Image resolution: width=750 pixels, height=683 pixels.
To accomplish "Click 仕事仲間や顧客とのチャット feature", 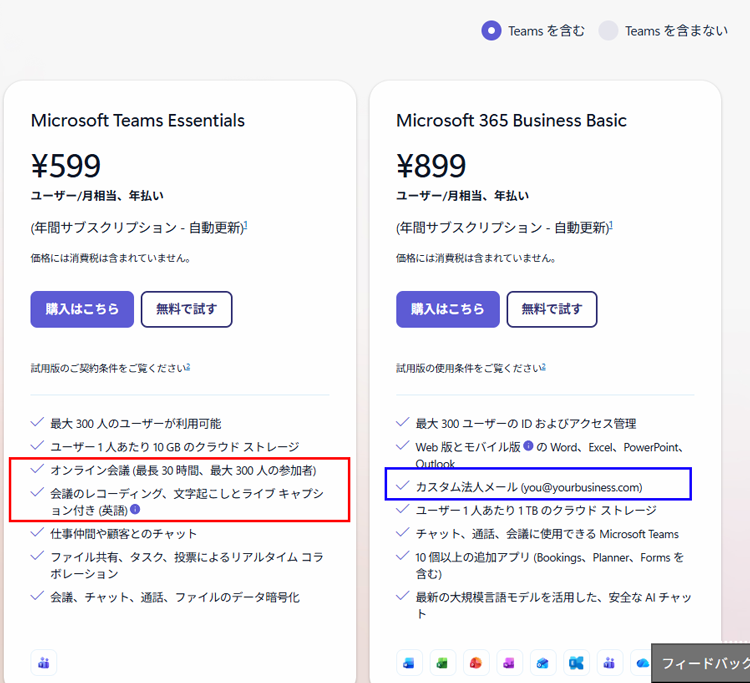I will click(123, 534).
